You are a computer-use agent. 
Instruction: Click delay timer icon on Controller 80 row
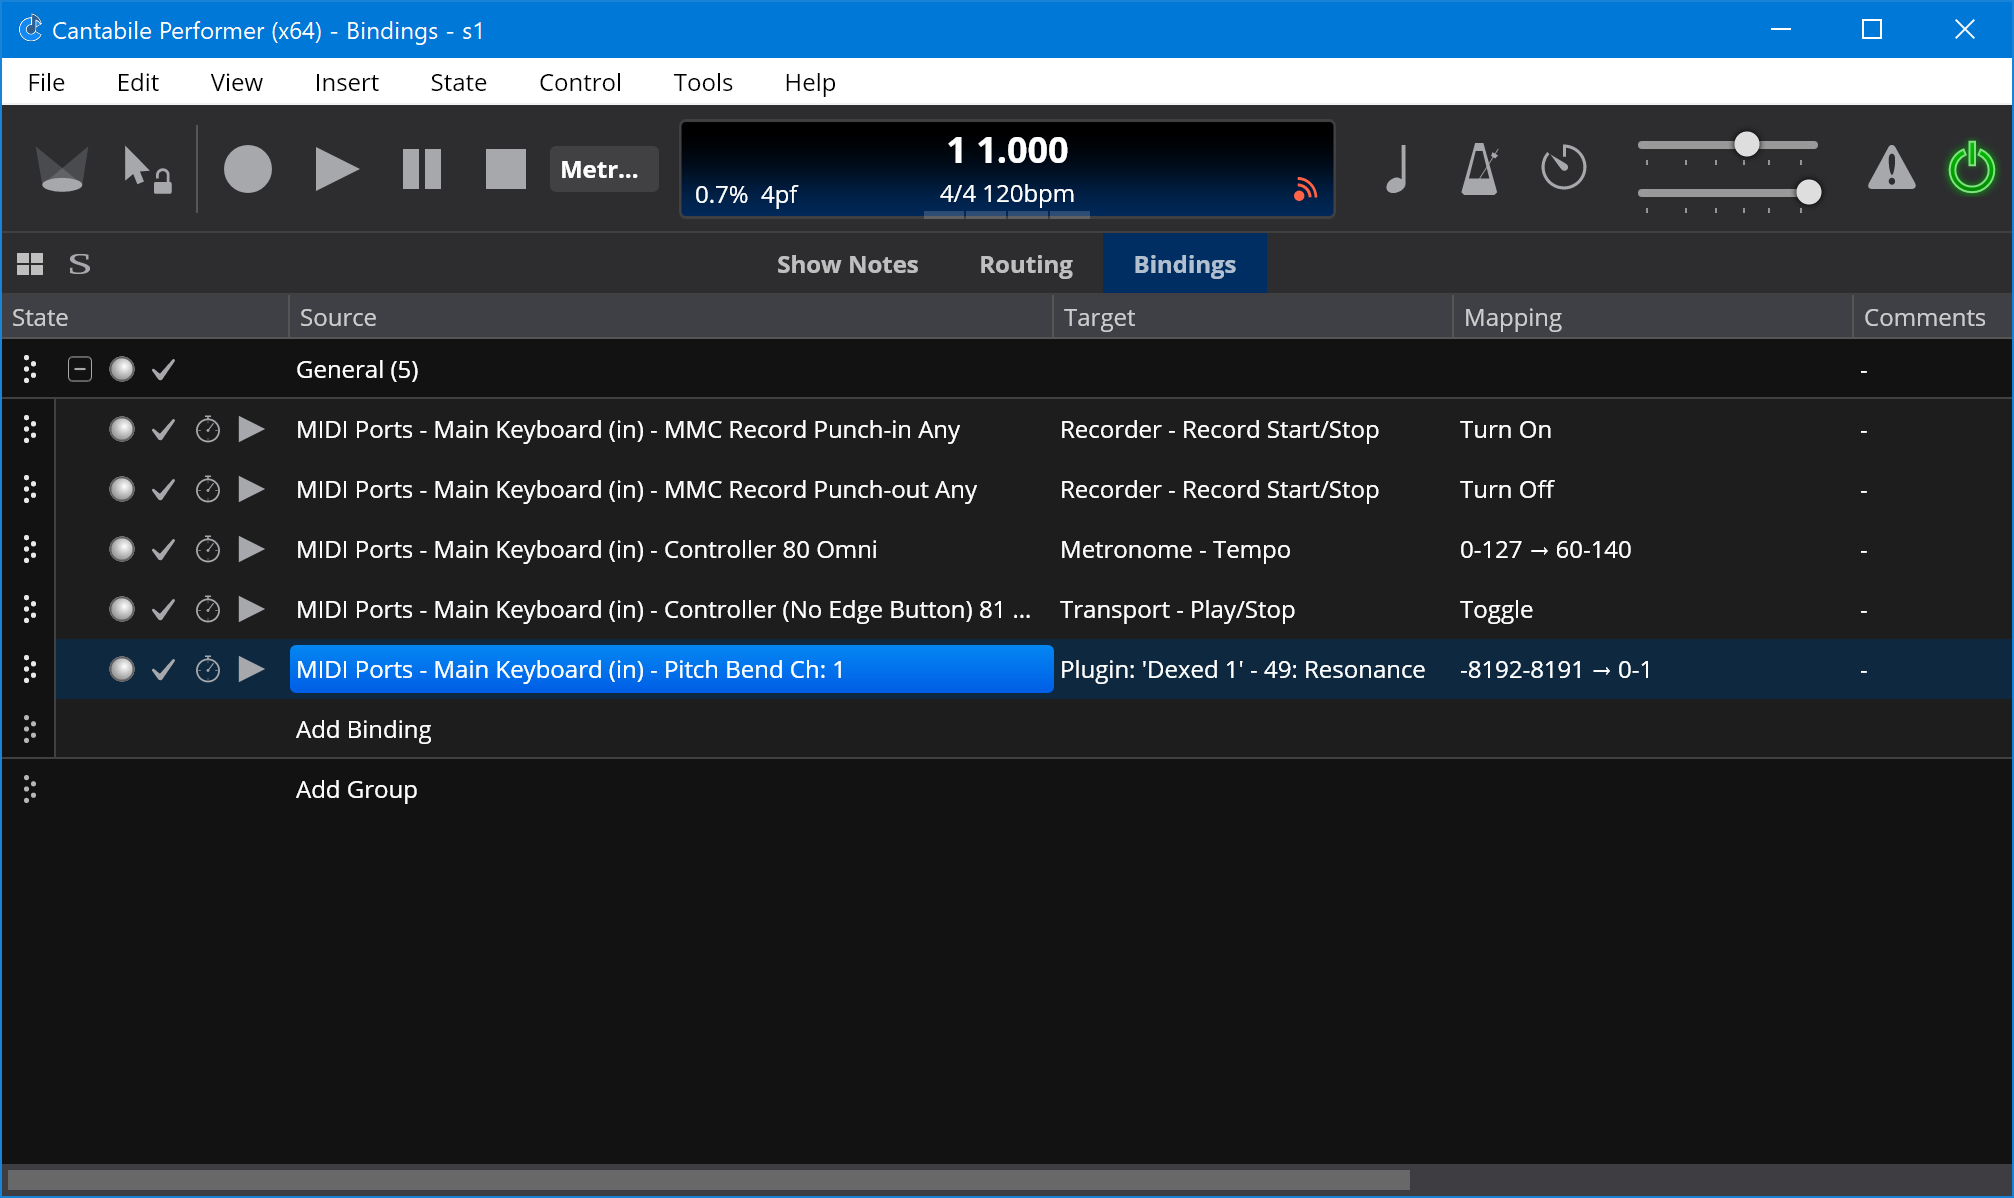click(207, 549)
